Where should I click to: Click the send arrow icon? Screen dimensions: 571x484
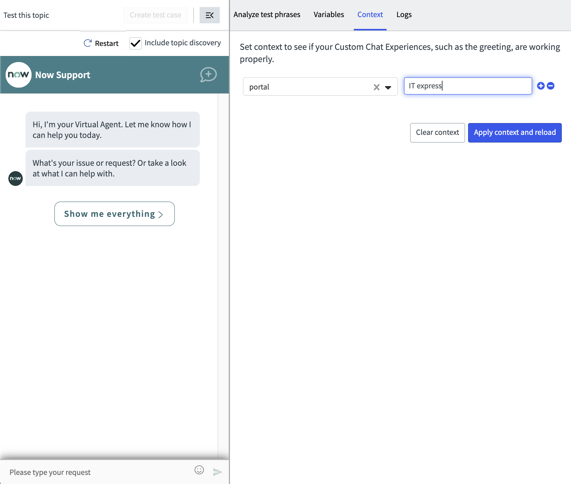tap(217, 472)
